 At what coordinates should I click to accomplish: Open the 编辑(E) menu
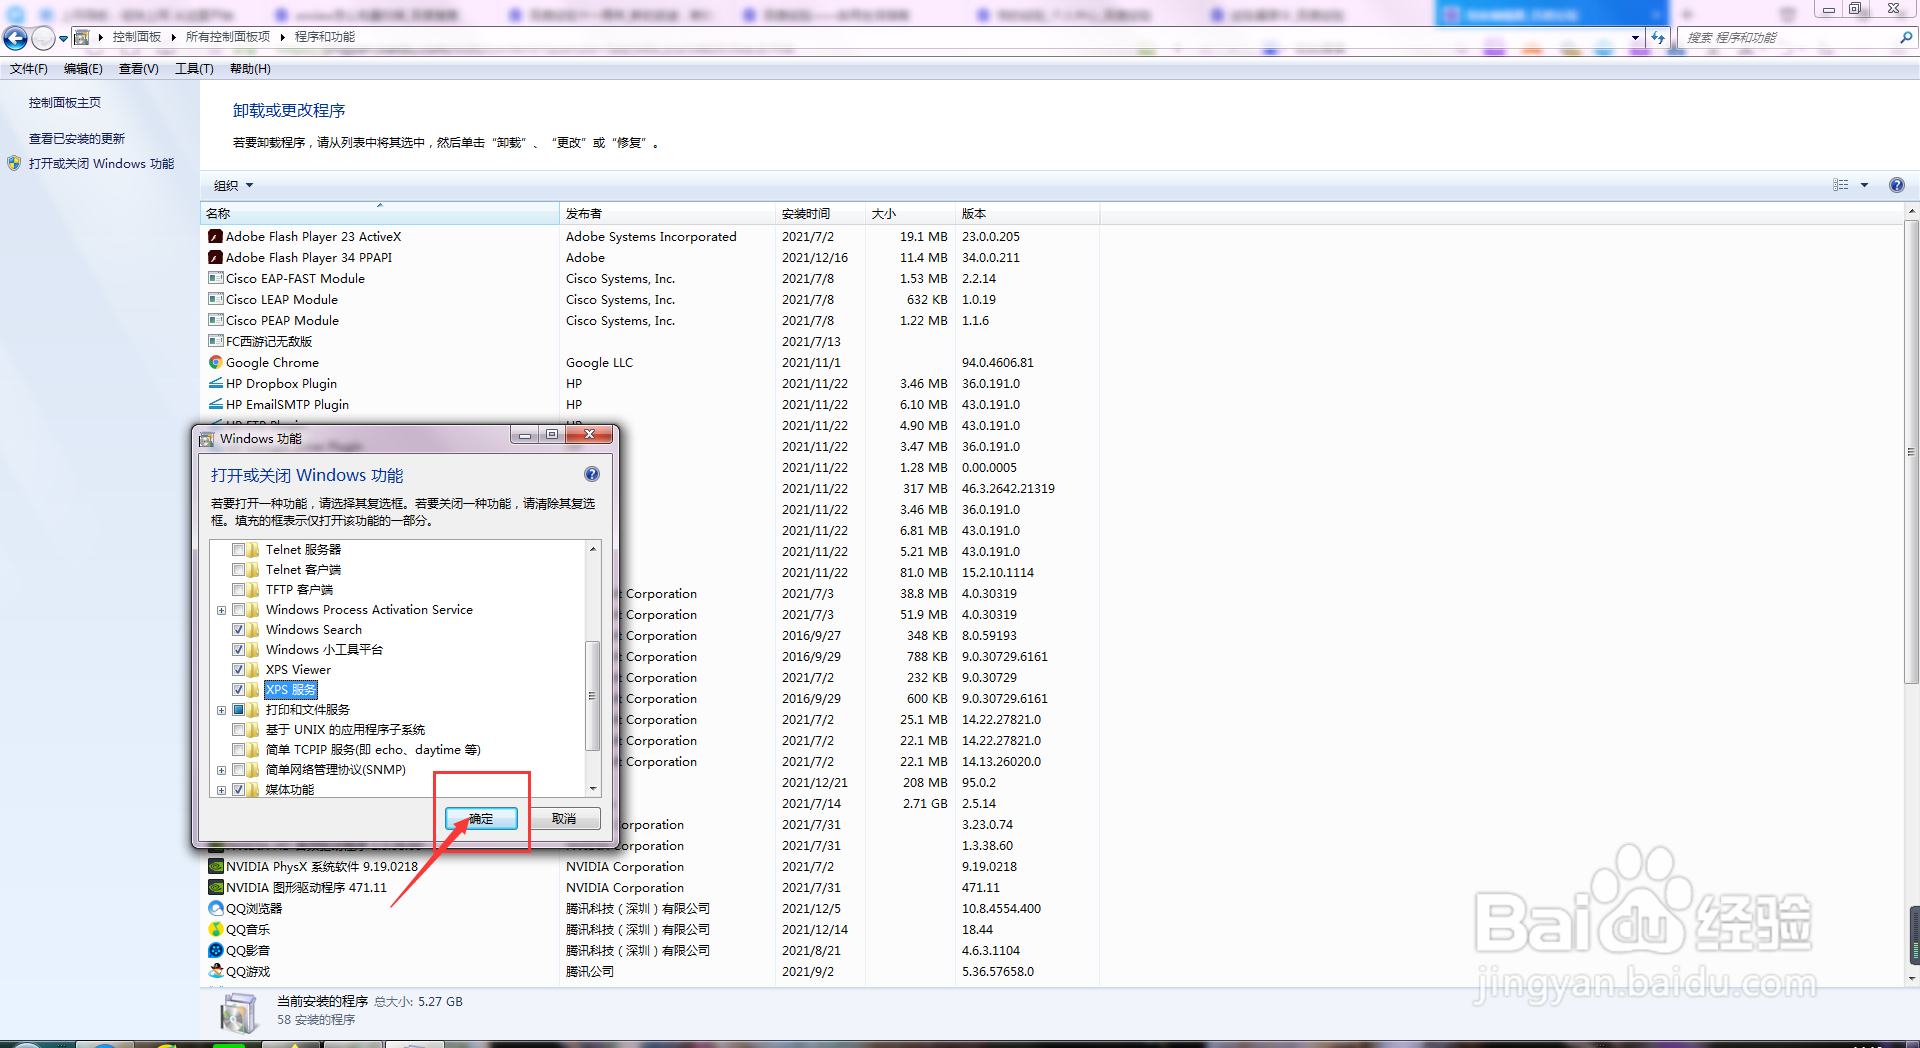click(x=83, y=69)
